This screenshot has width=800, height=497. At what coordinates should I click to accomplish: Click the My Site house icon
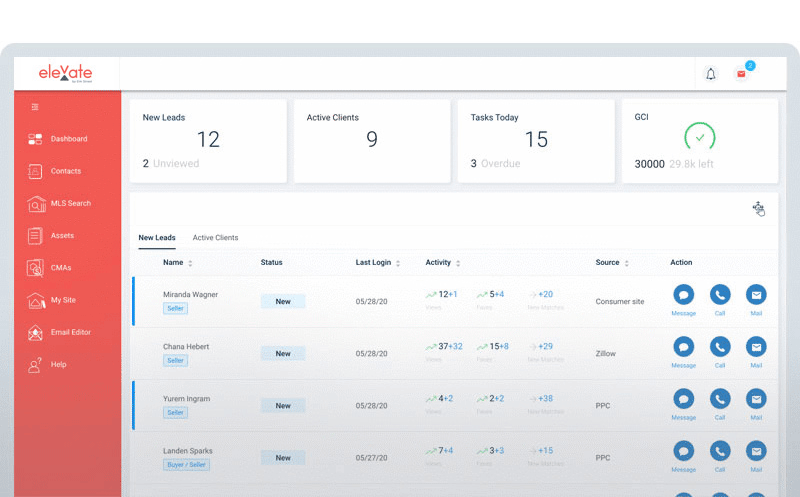click(36, 300)
